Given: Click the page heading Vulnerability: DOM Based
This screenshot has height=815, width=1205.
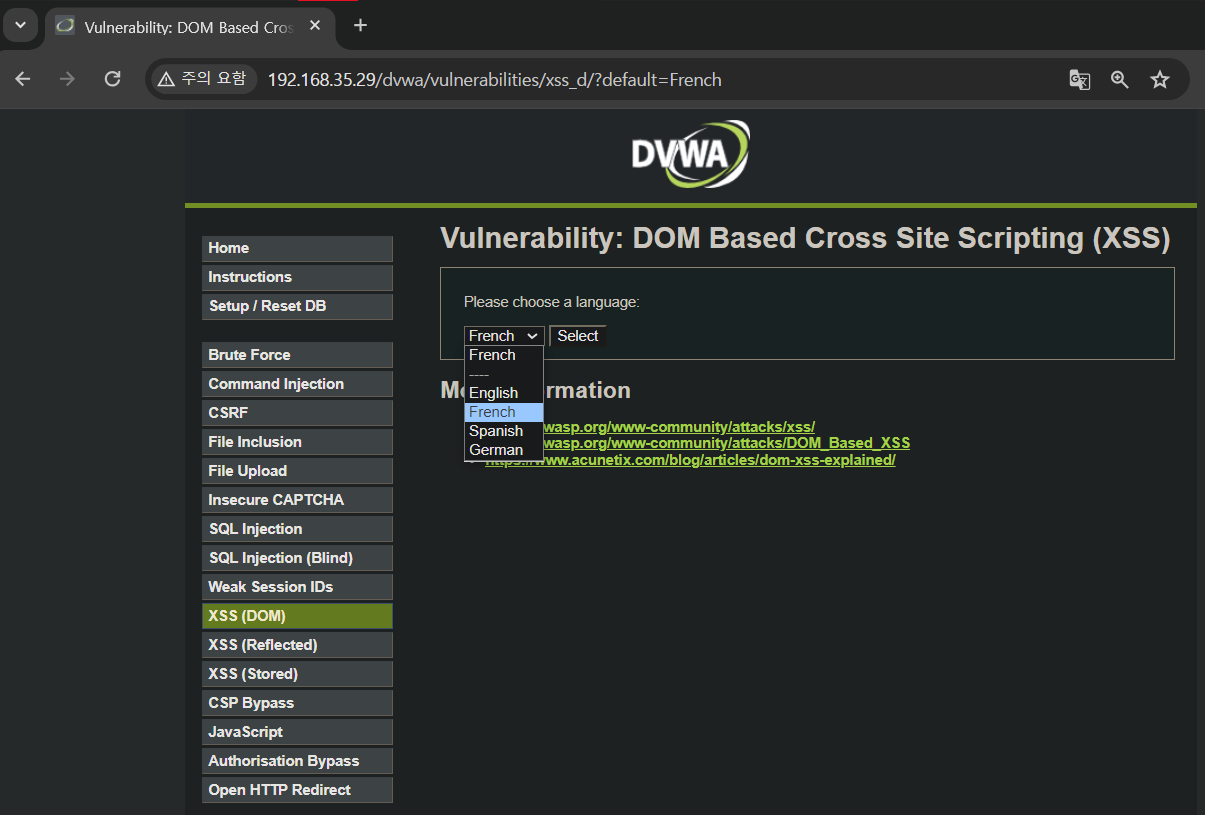Looking at the screenshot, I should pyautogui.click(x=805, y=238).
